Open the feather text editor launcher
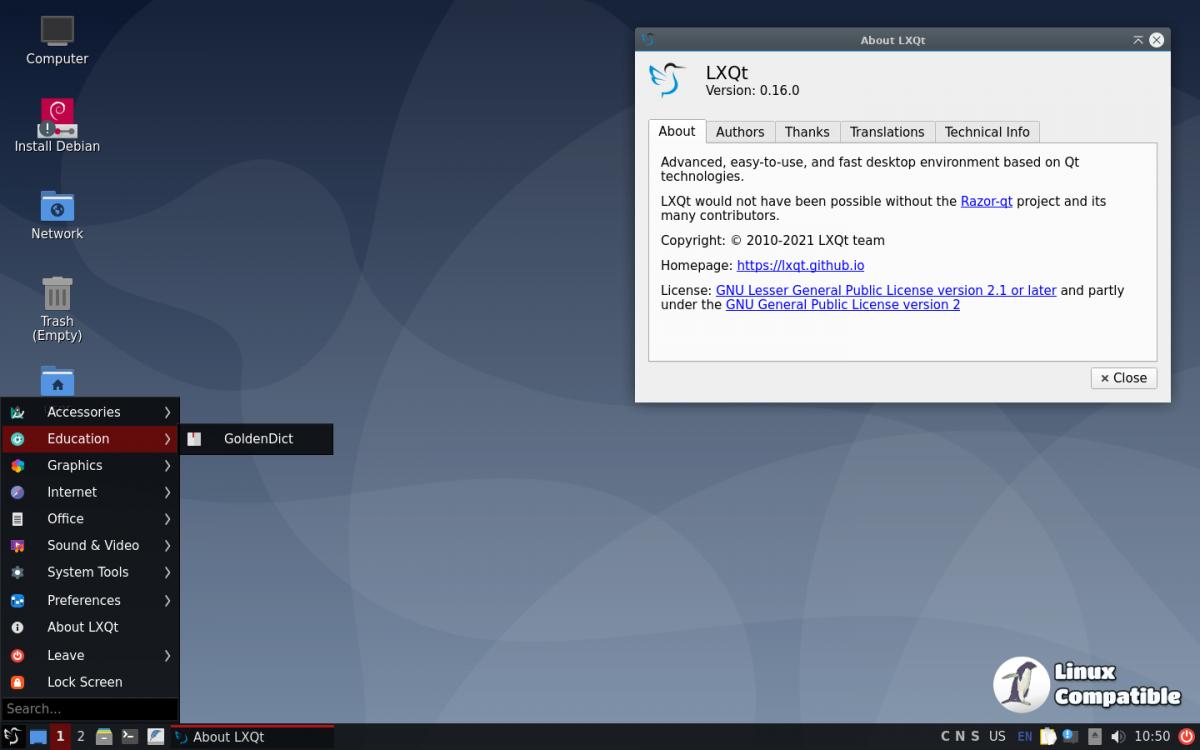 pyautogui.click(x=155, y=737)
